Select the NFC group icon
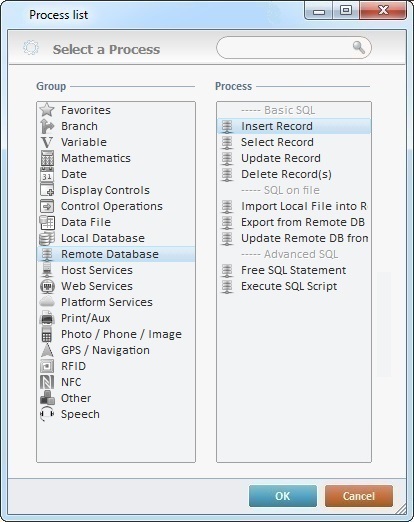Screen dimensions: 414x522 point(47,382)
